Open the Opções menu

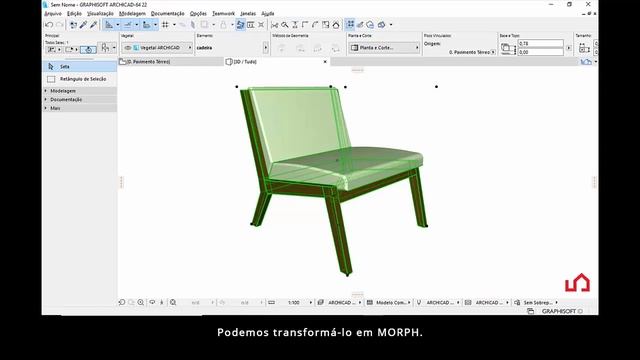(198, 13)
